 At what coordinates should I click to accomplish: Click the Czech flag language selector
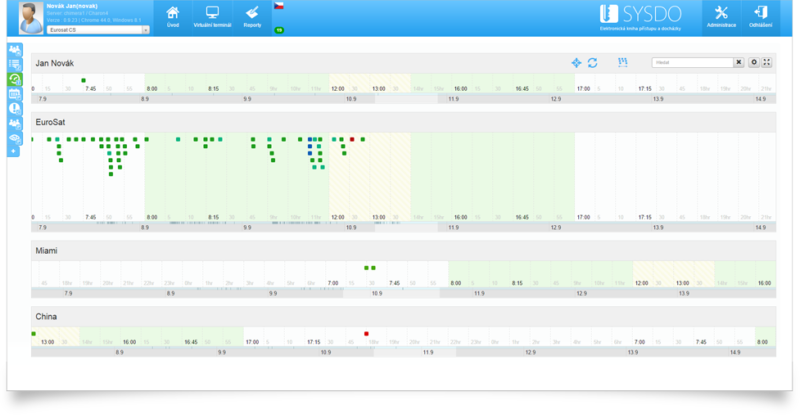(x=279, y=6)
